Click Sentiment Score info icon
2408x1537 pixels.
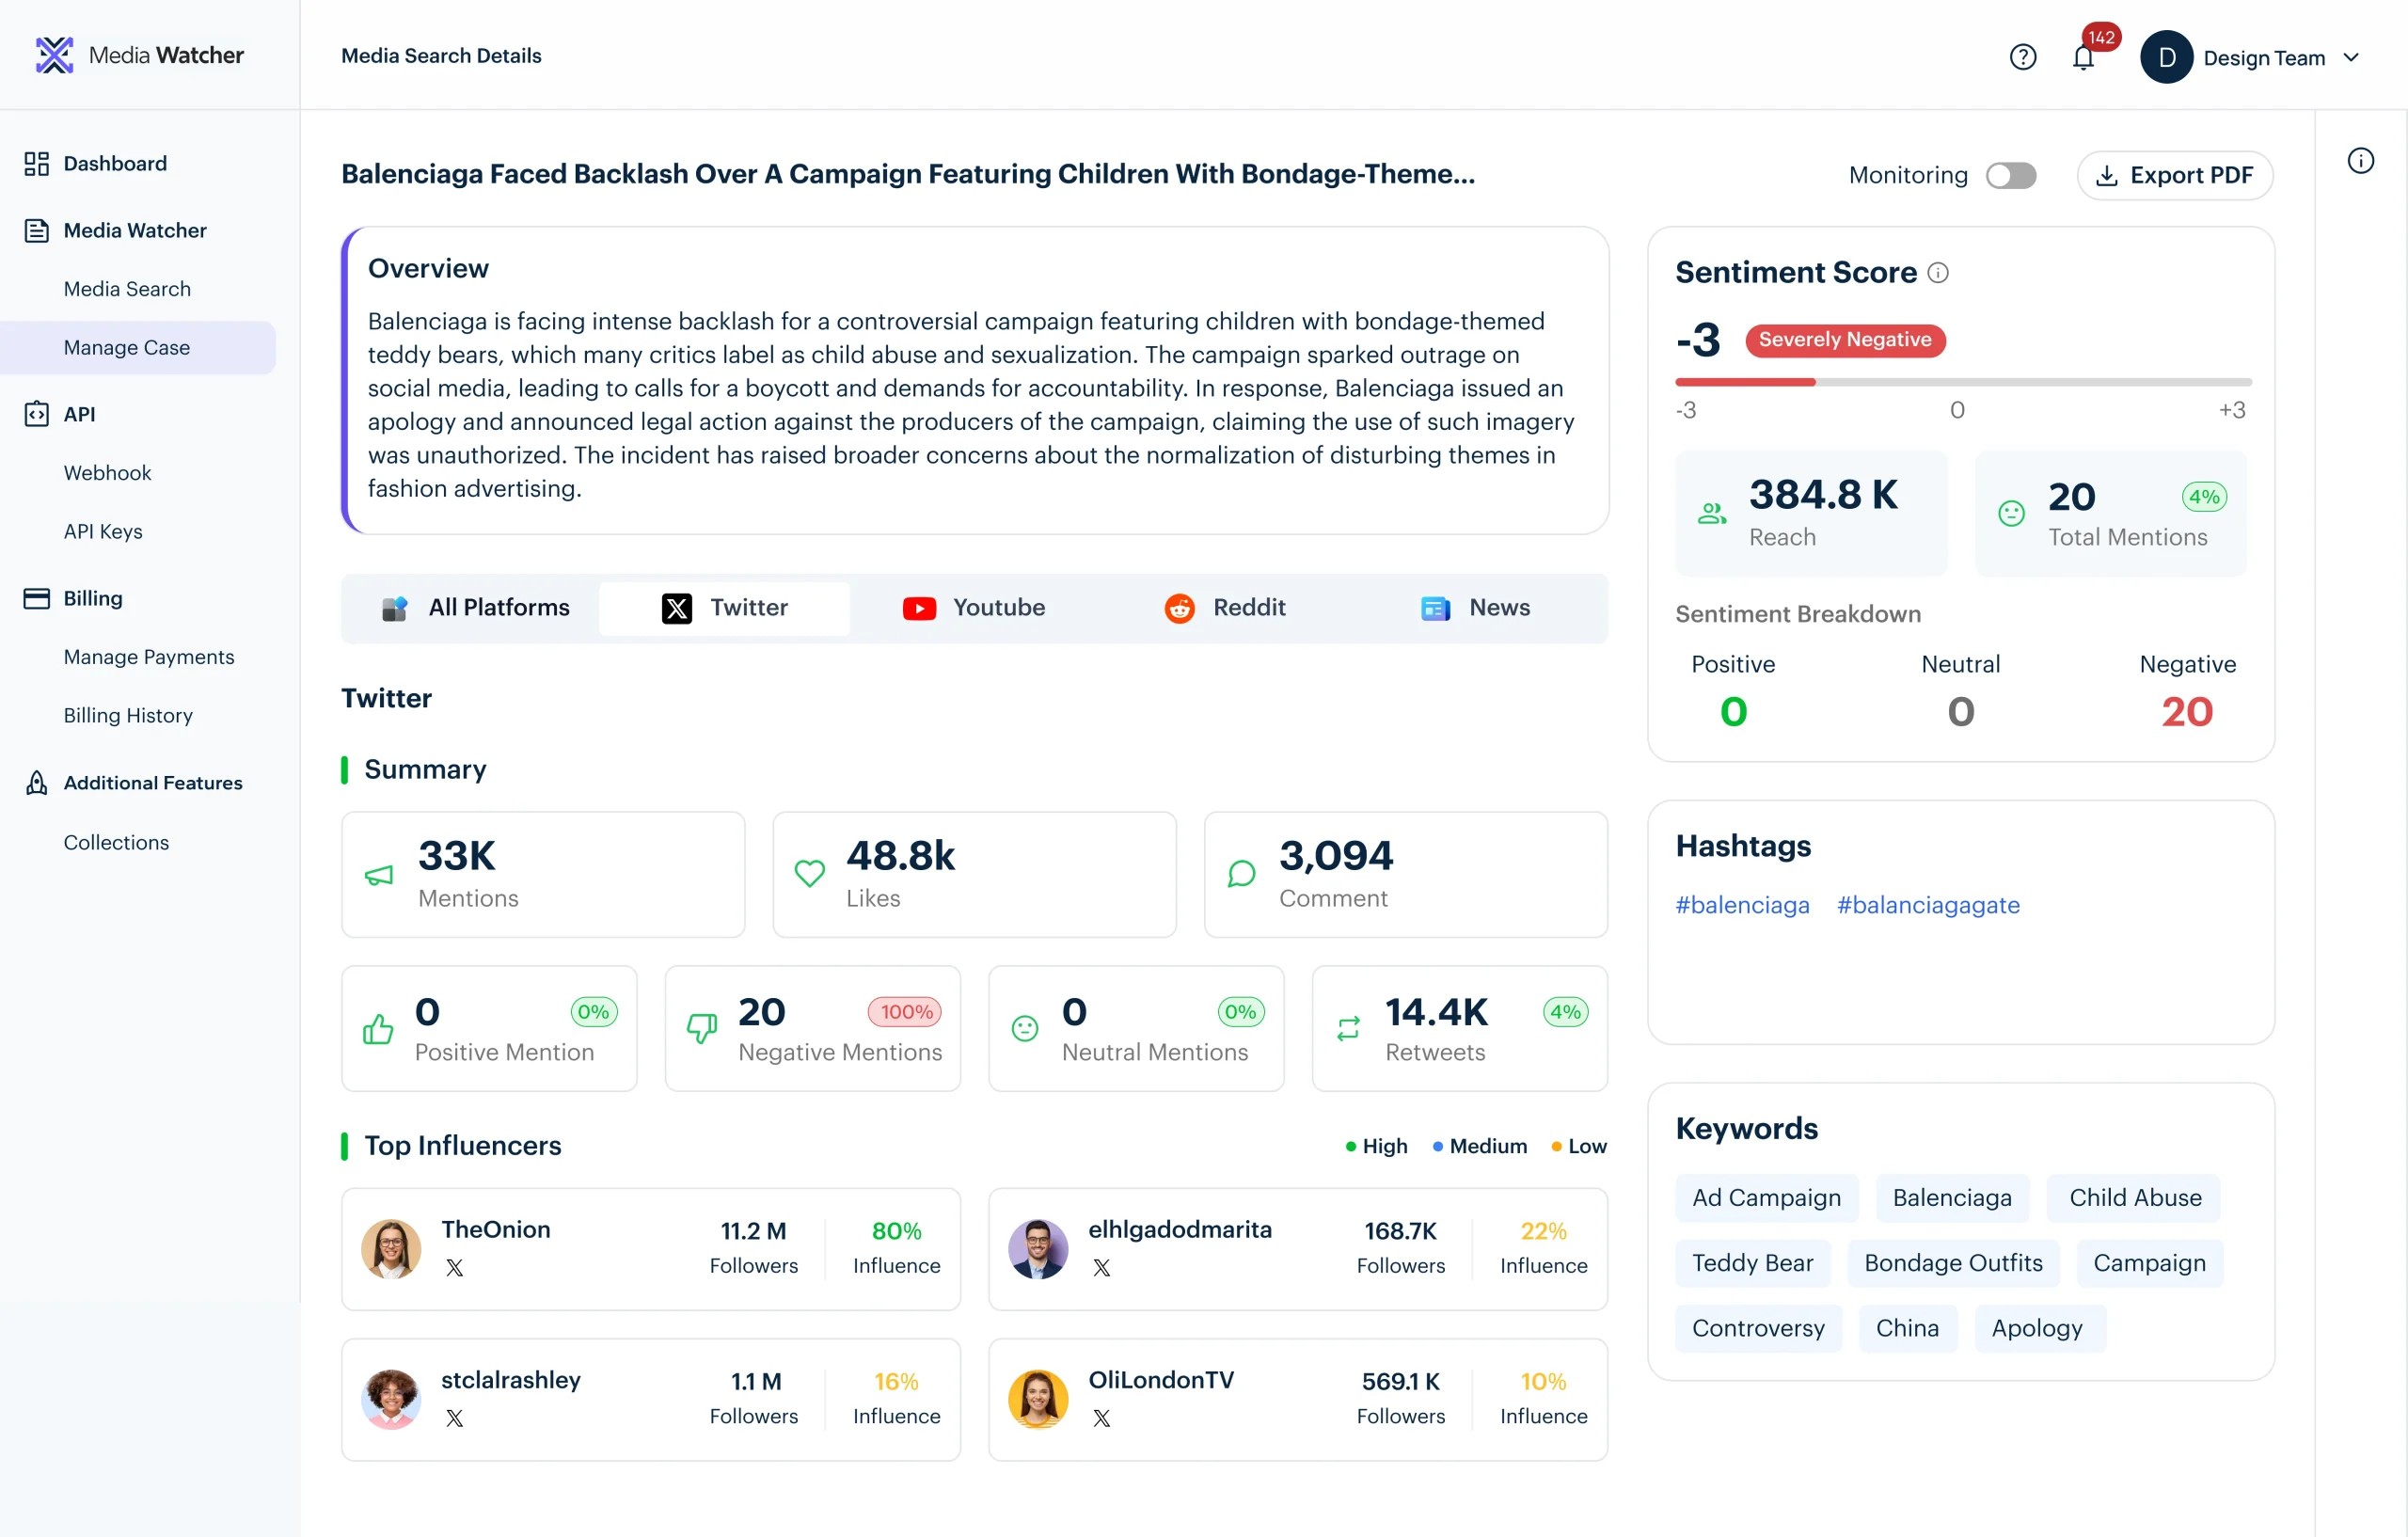1937,273
